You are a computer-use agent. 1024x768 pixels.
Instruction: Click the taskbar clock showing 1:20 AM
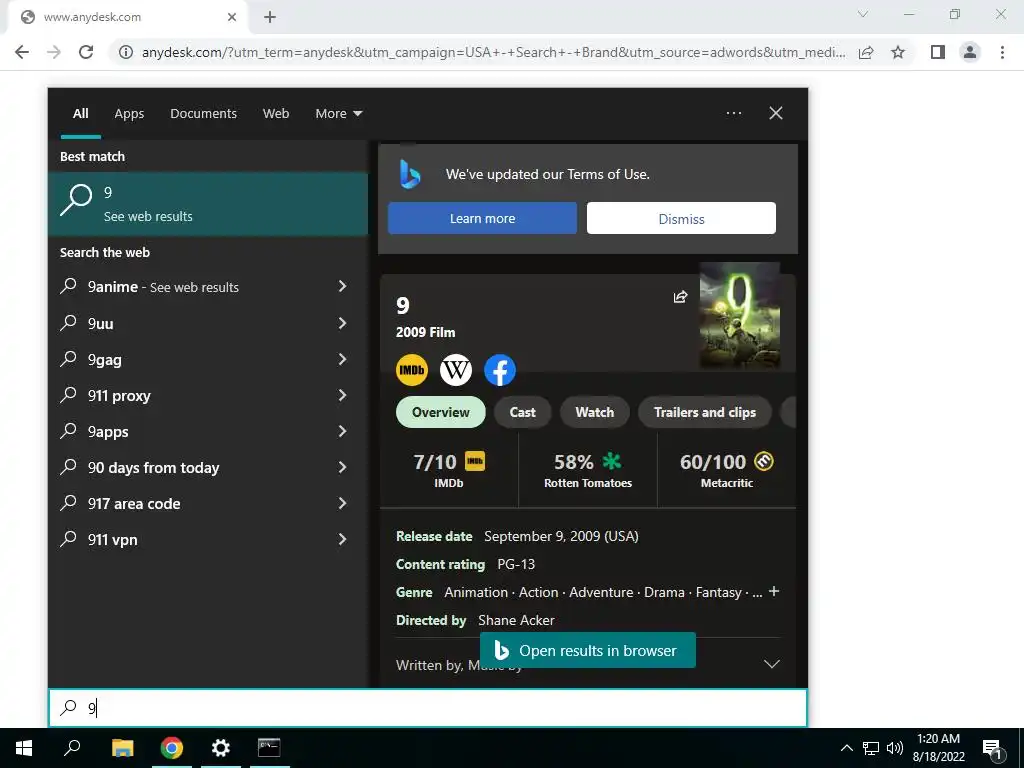click(938, 748)
